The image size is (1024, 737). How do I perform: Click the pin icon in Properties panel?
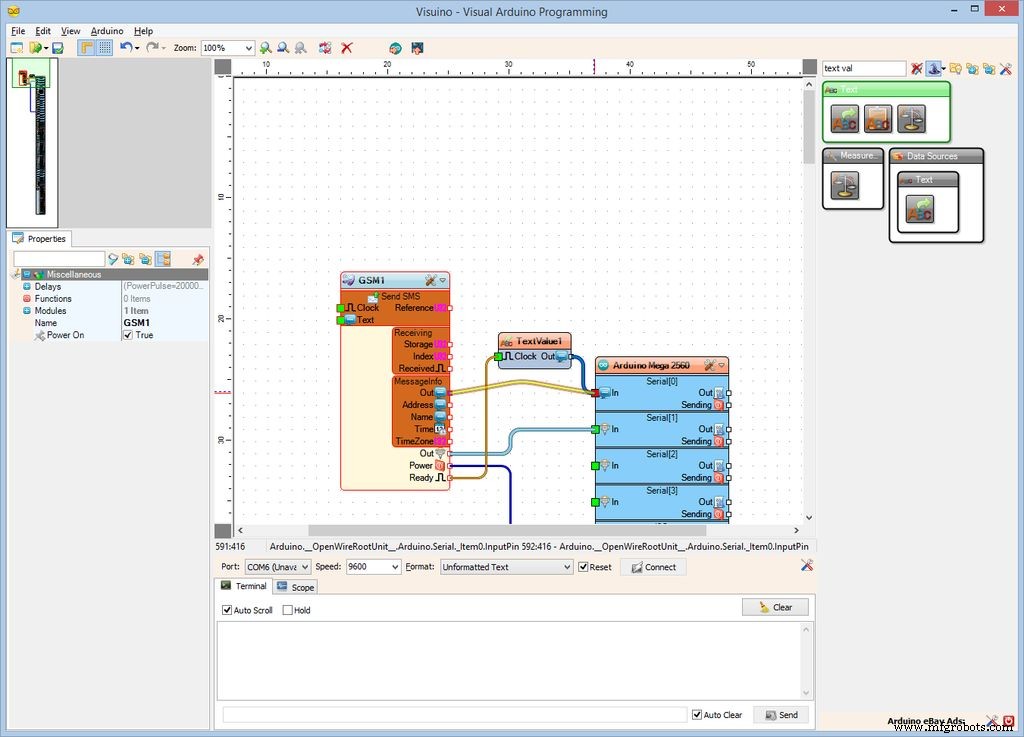point(197,259)
